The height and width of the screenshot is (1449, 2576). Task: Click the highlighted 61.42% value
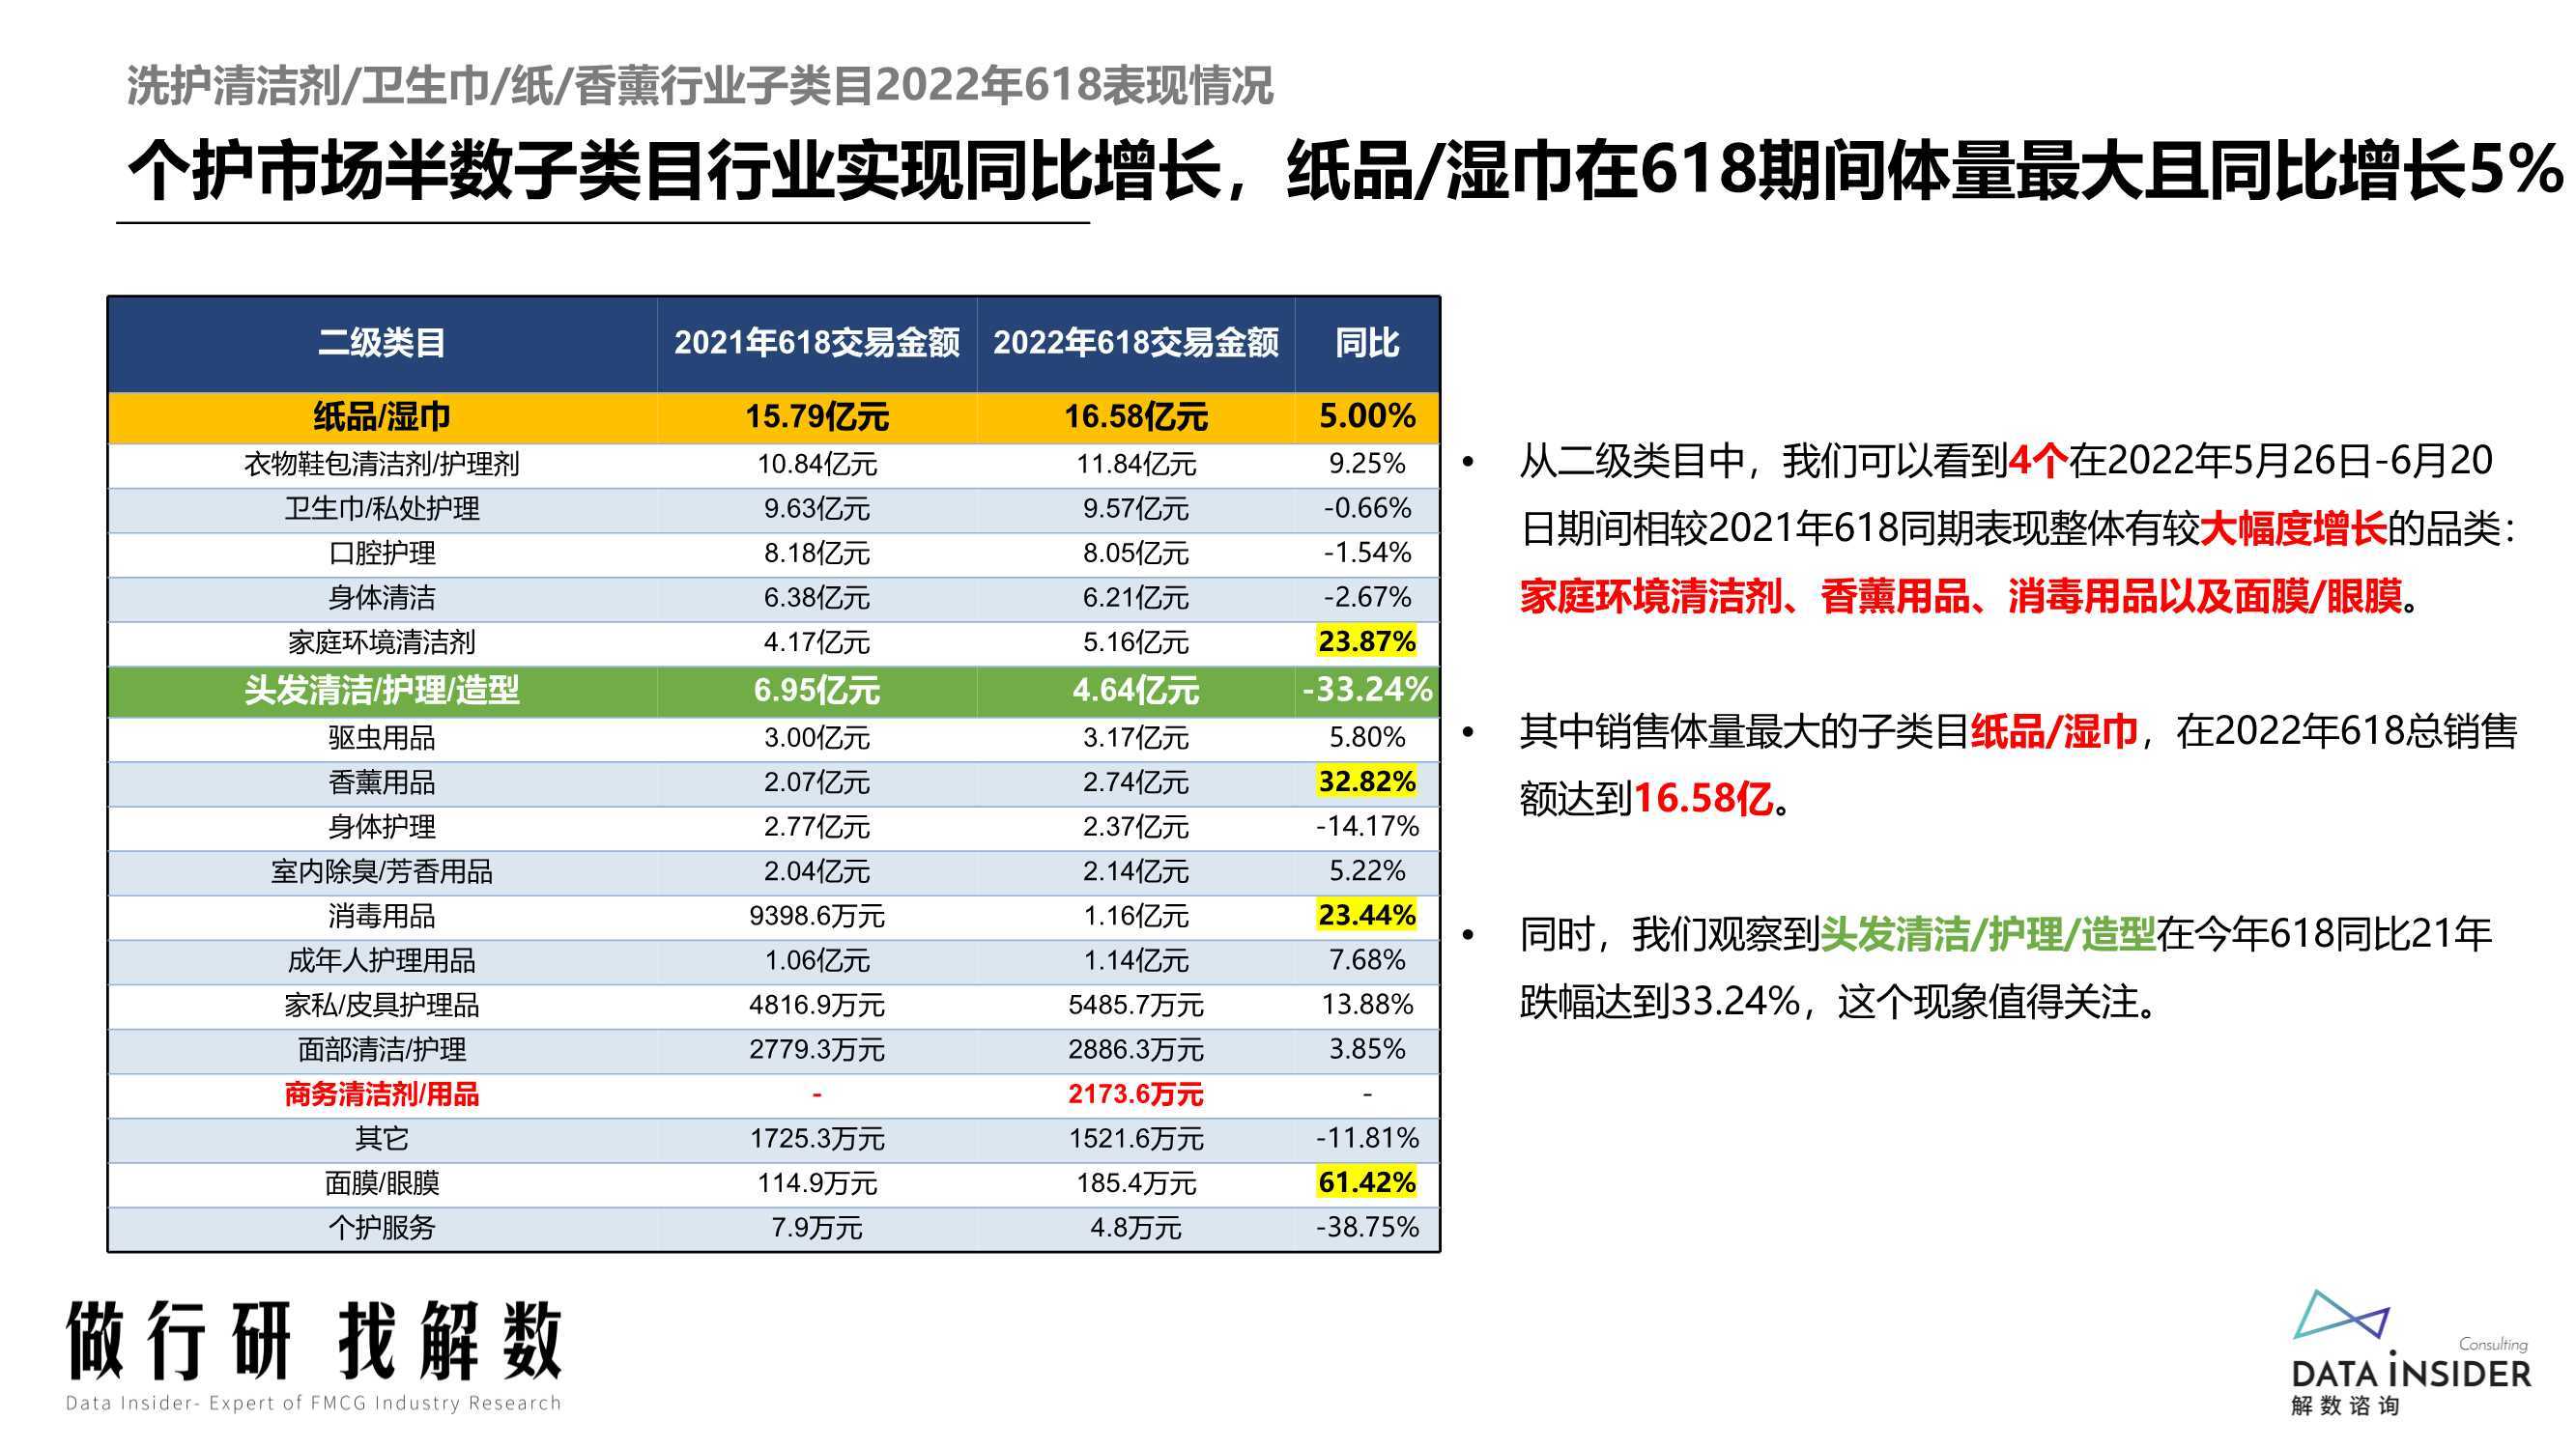[1367, 1183]
